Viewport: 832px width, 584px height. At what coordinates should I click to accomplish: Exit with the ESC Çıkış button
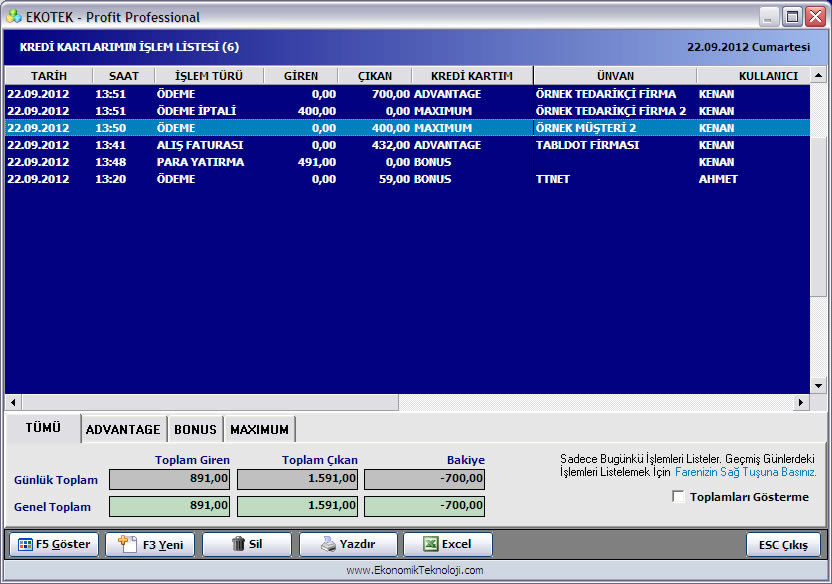point(783,545)
